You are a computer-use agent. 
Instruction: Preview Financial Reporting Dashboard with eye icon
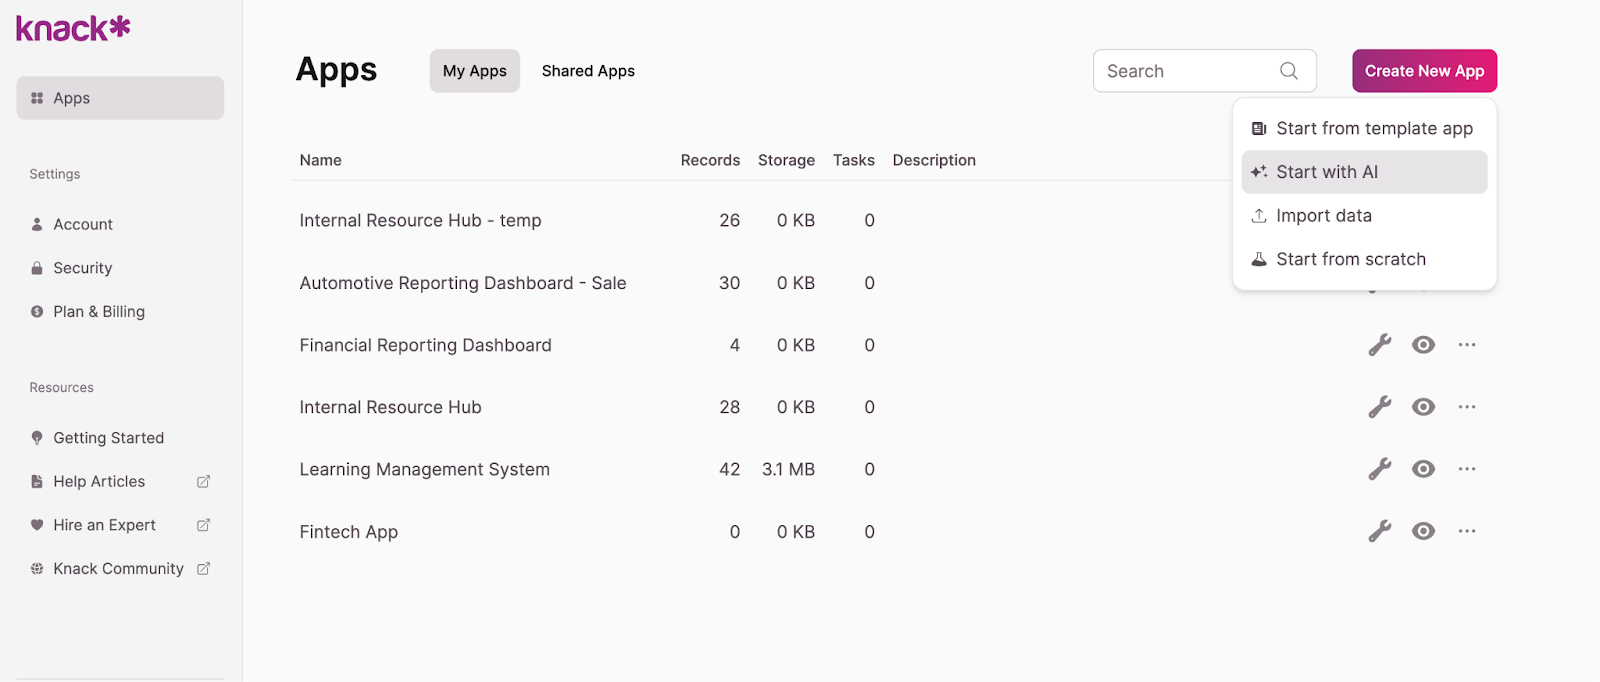1423,345
